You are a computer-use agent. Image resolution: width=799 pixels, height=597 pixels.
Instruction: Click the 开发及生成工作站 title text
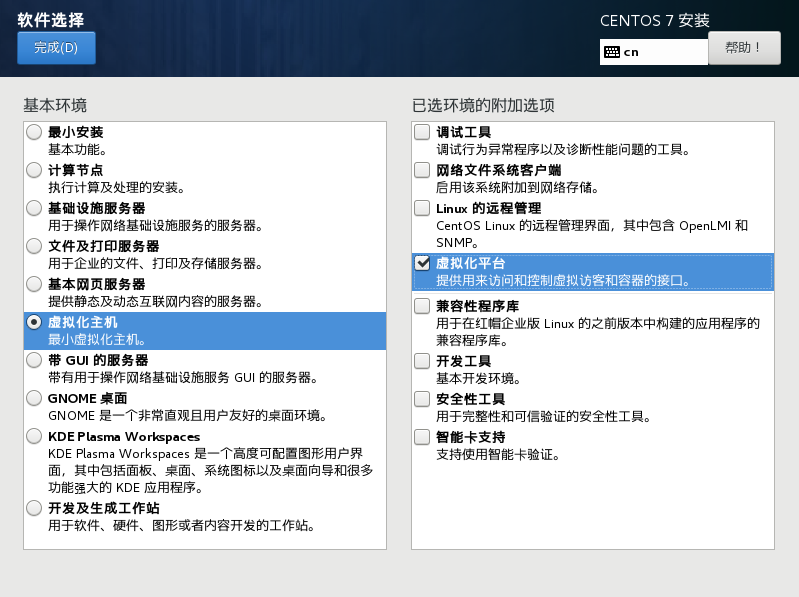coord(103,508)
